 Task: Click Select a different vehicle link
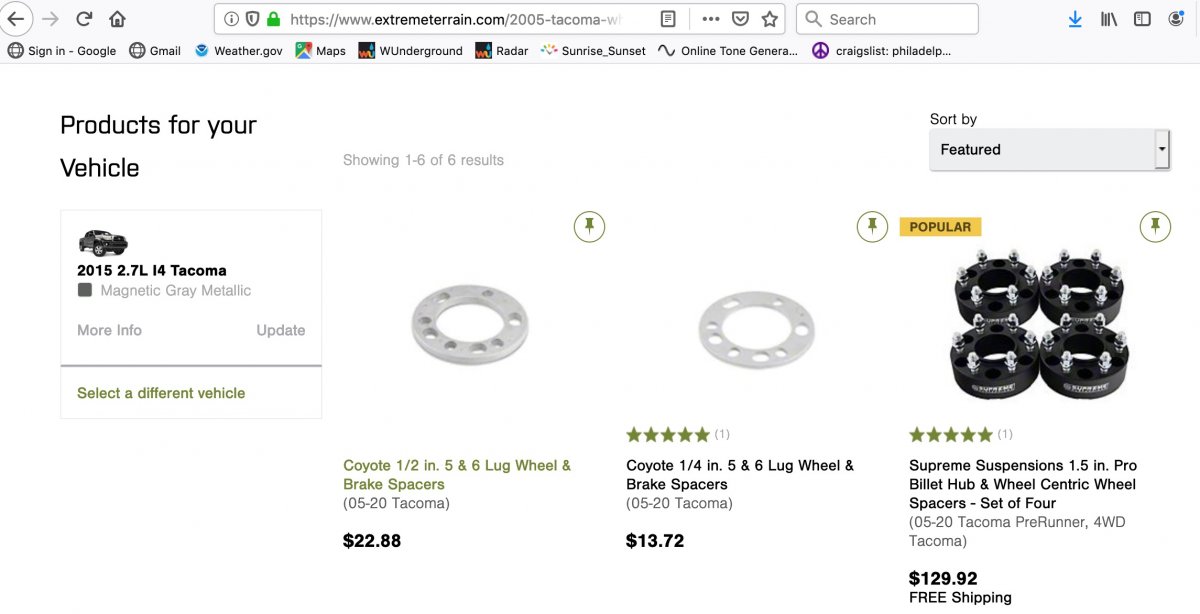(161, 393)
